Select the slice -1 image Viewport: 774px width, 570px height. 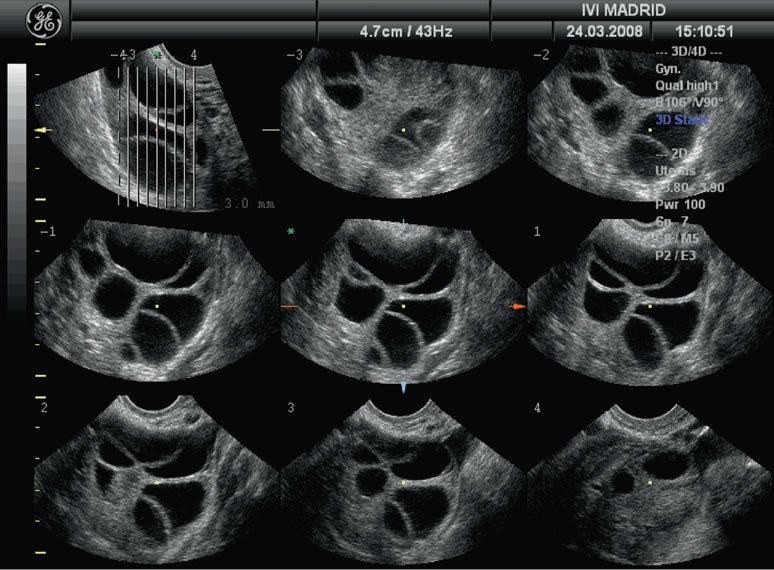[156, 300]
